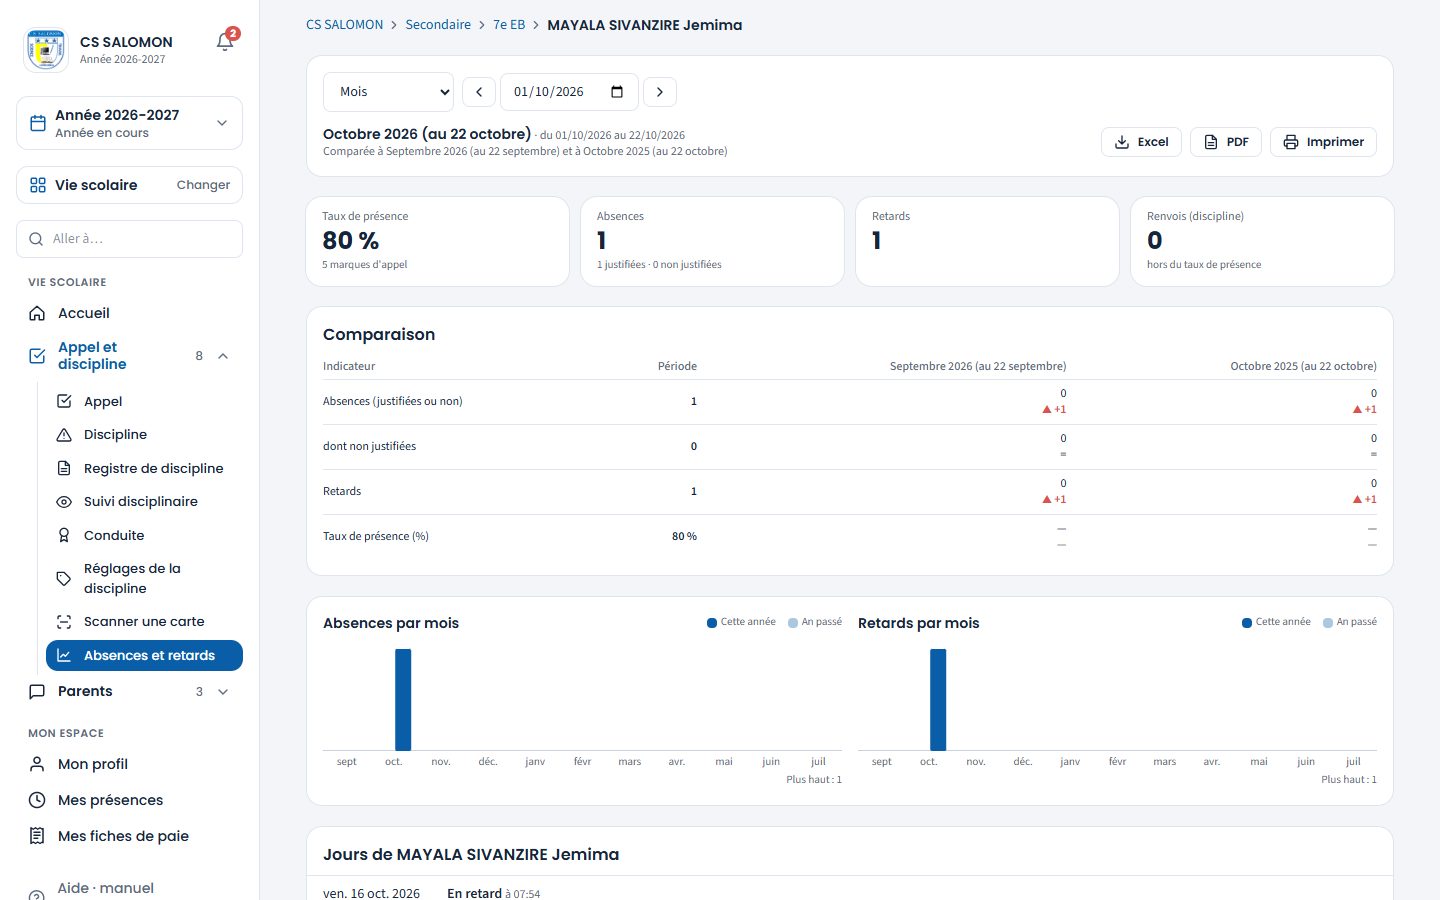This screenshot has width=1440, height=900.
Task: Export the report to Excel
Action: click(1141, 142)
